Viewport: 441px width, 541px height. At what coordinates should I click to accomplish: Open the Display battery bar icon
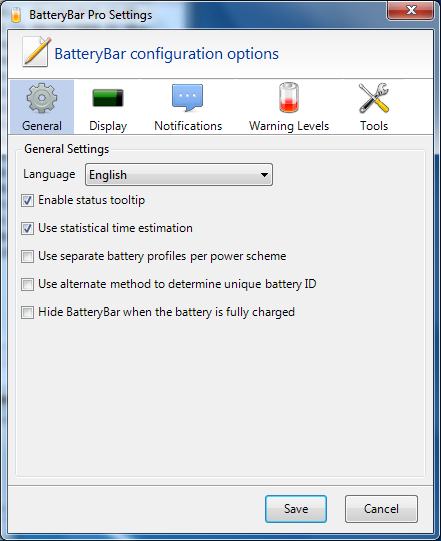pyautogui.click(x=108, y=98)
